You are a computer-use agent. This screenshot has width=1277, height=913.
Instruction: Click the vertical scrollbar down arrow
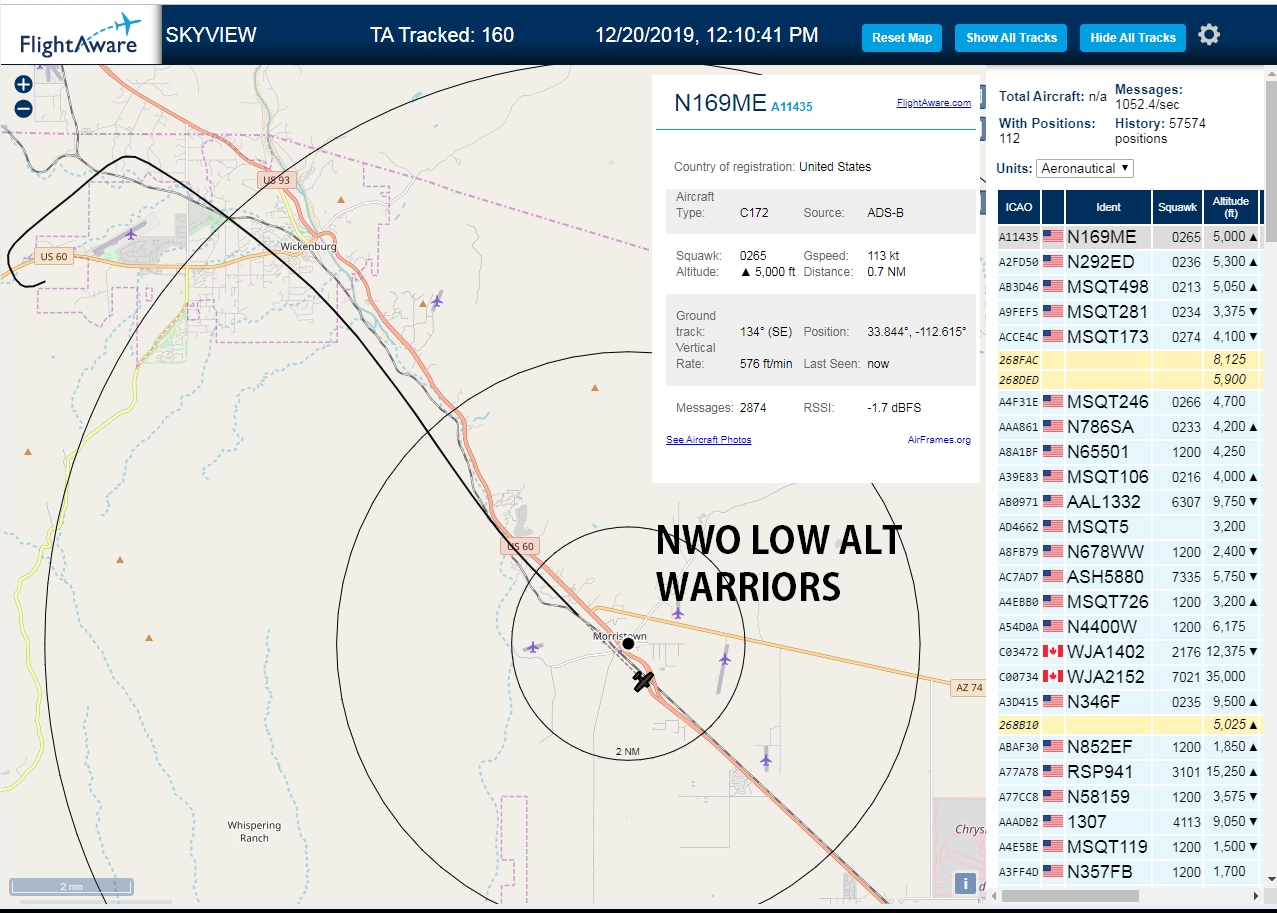1270,881
